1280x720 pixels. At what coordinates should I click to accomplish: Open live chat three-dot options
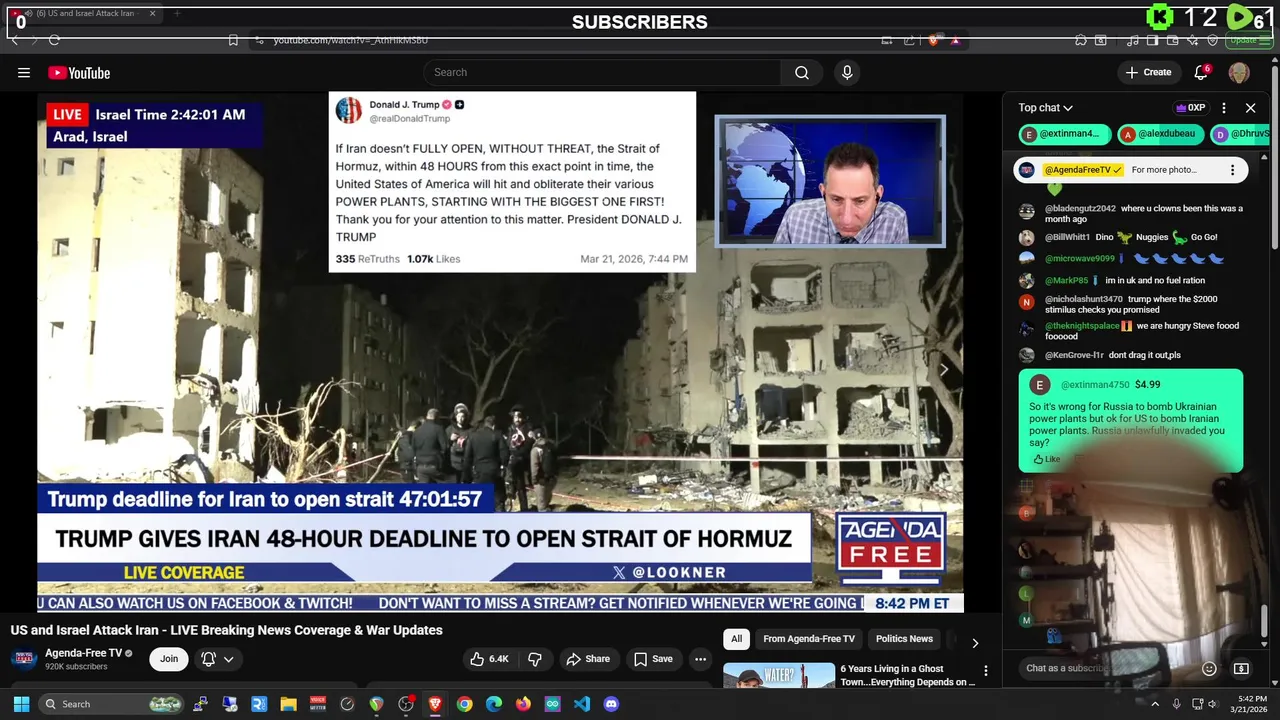[x=1223, y=108]
